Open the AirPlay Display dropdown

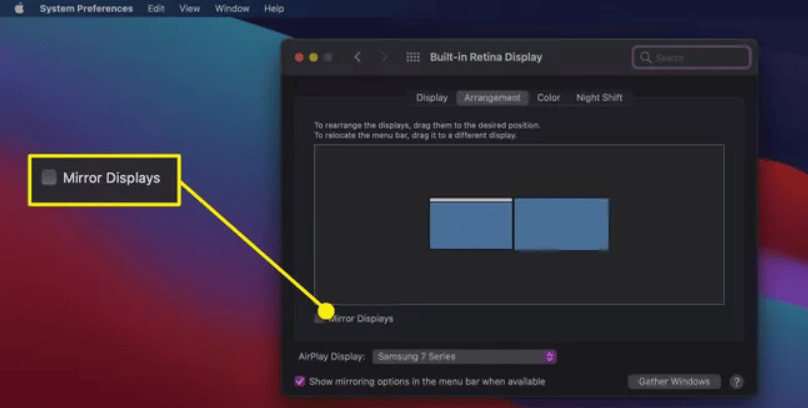pyautogui.click(x=464, y=356)
